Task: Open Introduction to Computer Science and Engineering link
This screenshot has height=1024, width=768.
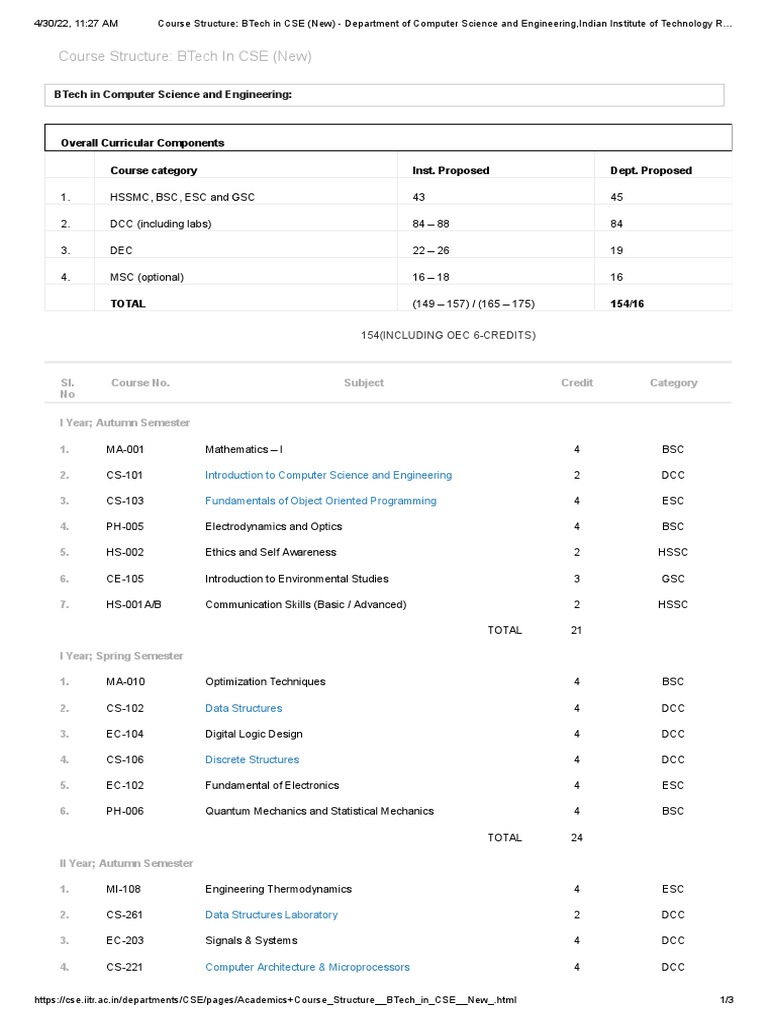Action: (x=328, y=475)
